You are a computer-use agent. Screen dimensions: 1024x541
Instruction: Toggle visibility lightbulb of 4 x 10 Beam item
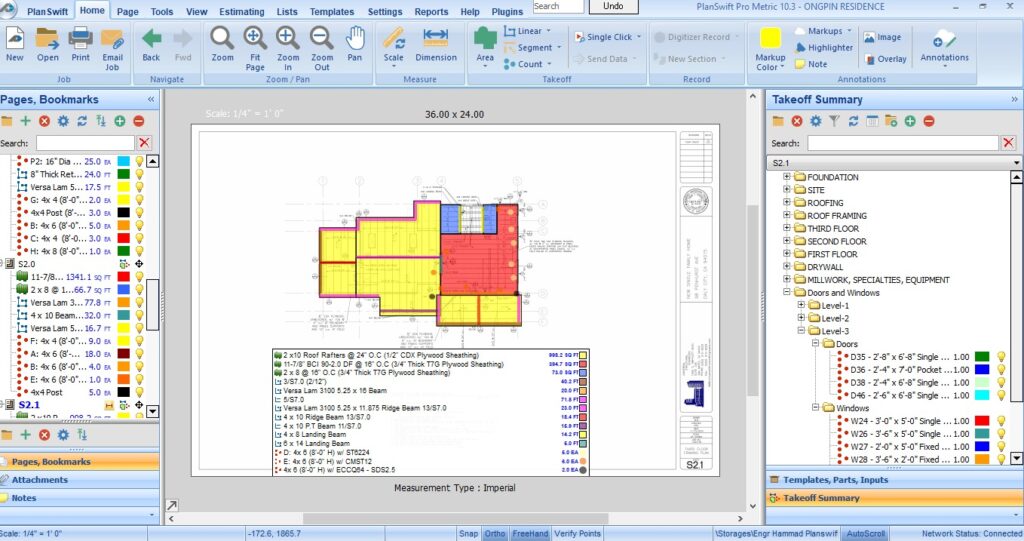(139, 316)
